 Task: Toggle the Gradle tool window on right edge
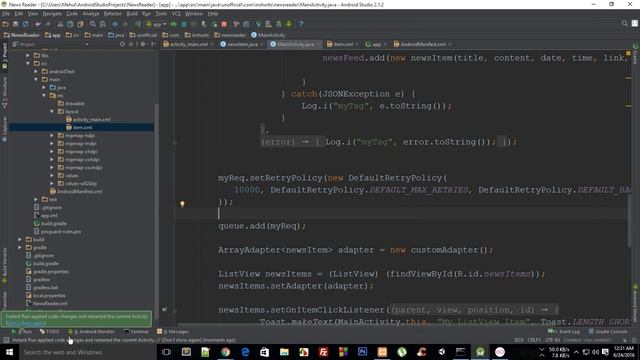pos(636,54)
